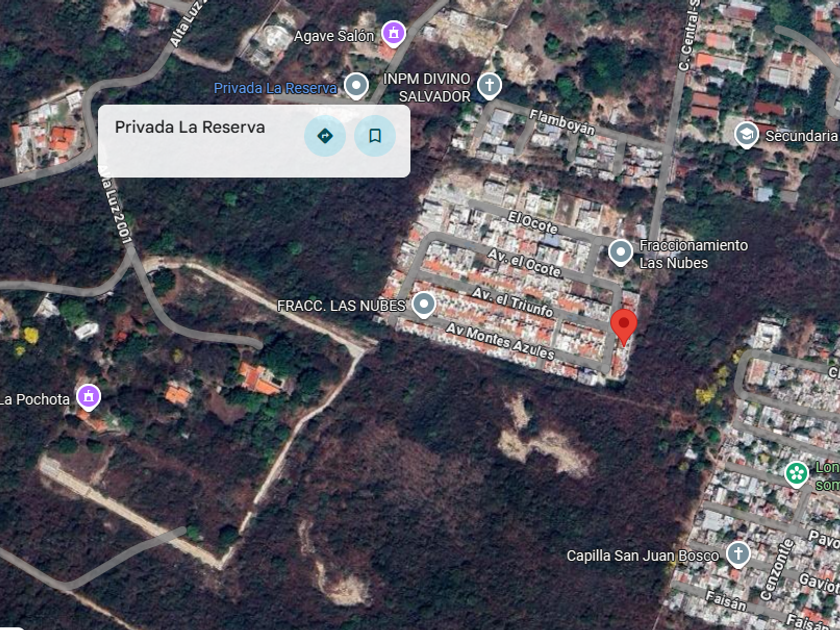
Task: Click the Fraccionamiento Las Nubes location pin
Action: pos(620,252)
